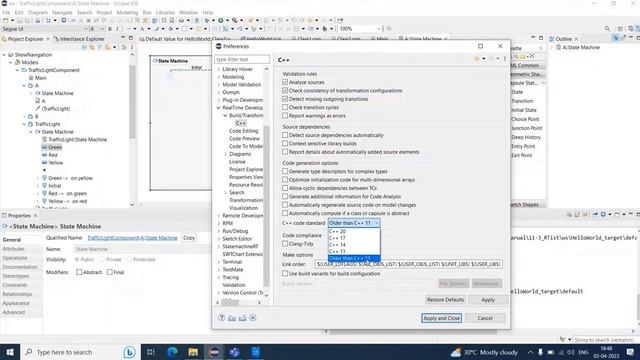Click the Preferences tree horizontal scrollbar
This screenshot has width=640, height=360.
[230, 302]
